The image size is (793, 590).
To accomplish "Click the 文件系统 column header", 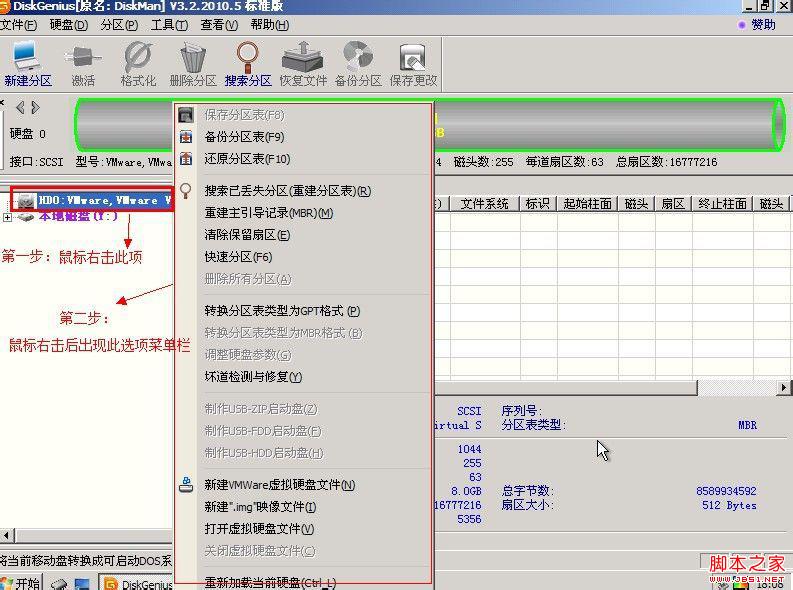I will [x=484, y=204].
